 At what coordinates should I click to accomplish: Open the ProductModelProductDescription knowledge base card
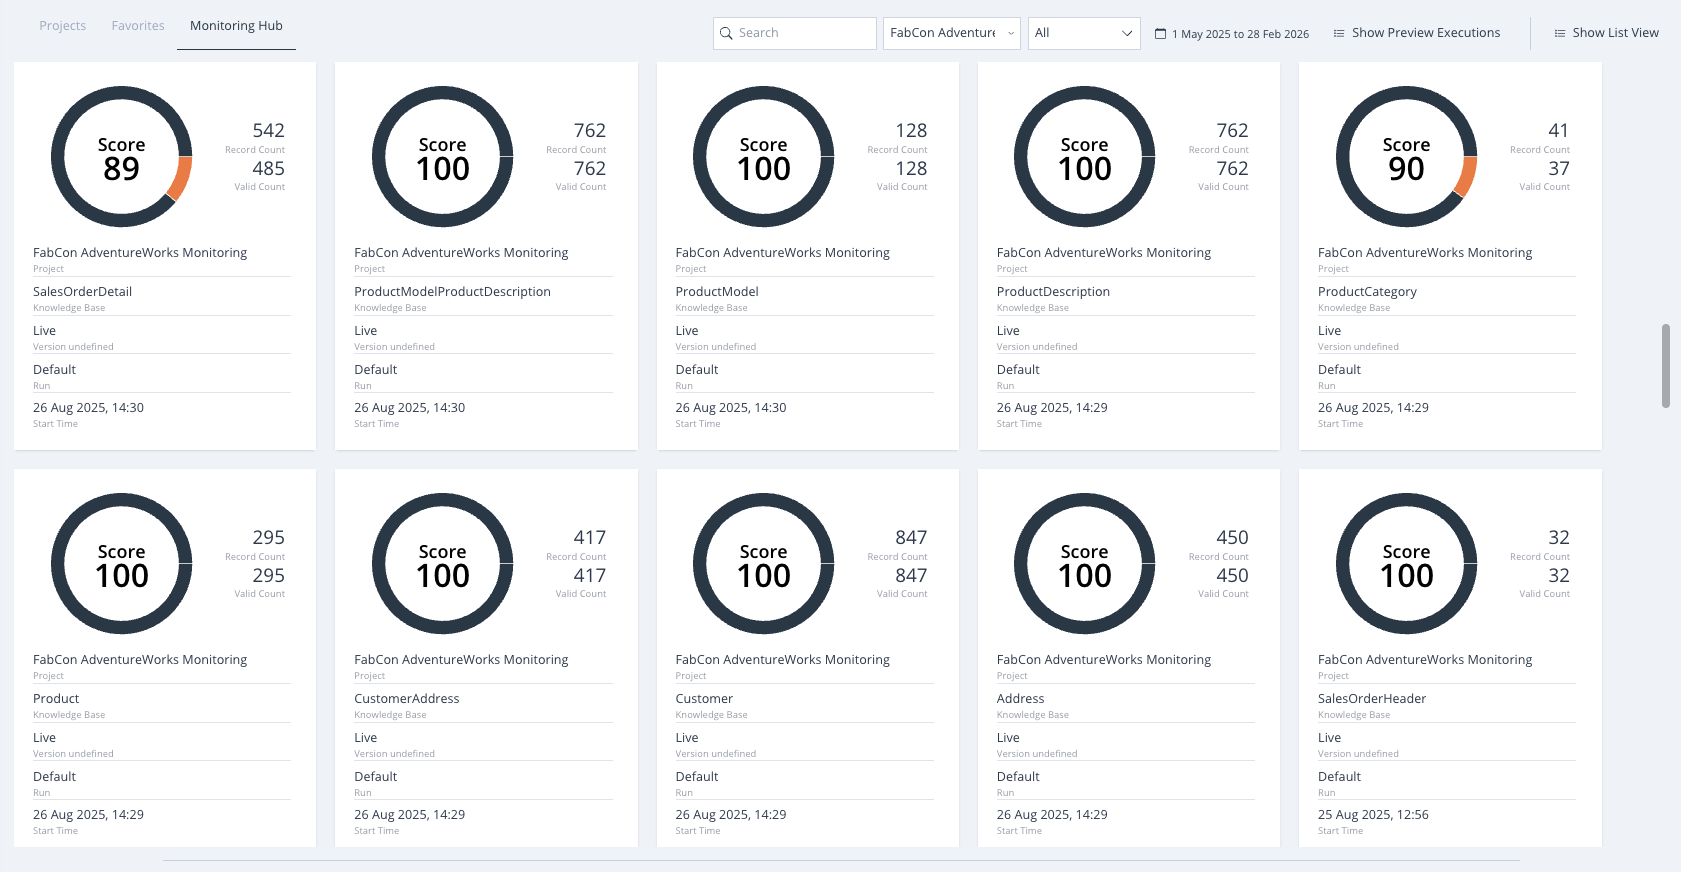click(x=486, y=256)
